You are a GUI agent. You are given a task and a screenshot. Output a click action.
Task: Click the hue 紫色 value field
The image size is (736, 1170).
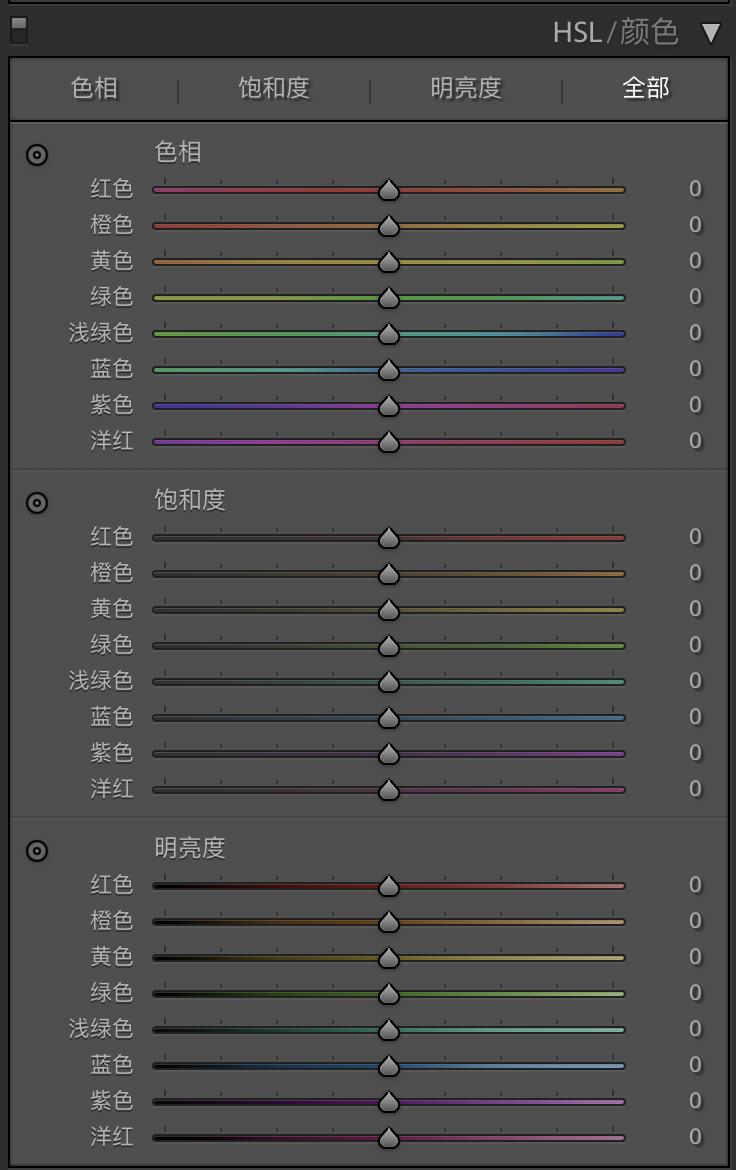[694, 405]
